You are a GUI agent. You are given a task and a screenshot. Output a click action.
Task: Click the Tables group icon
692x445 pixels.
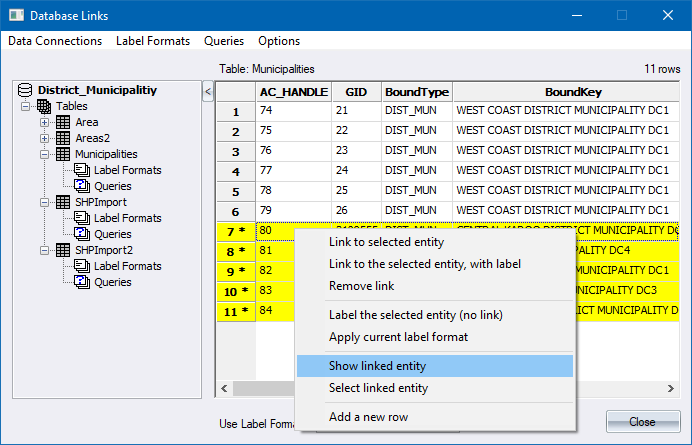[x=44, y=106]
